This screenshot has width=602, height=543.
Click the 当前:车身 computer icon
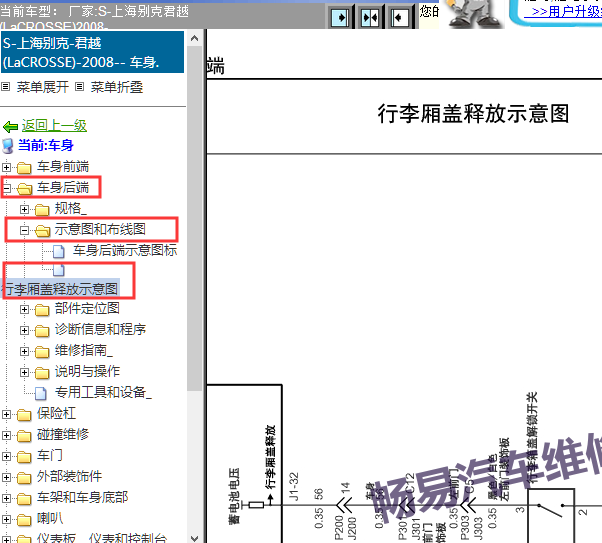[8, 146]
